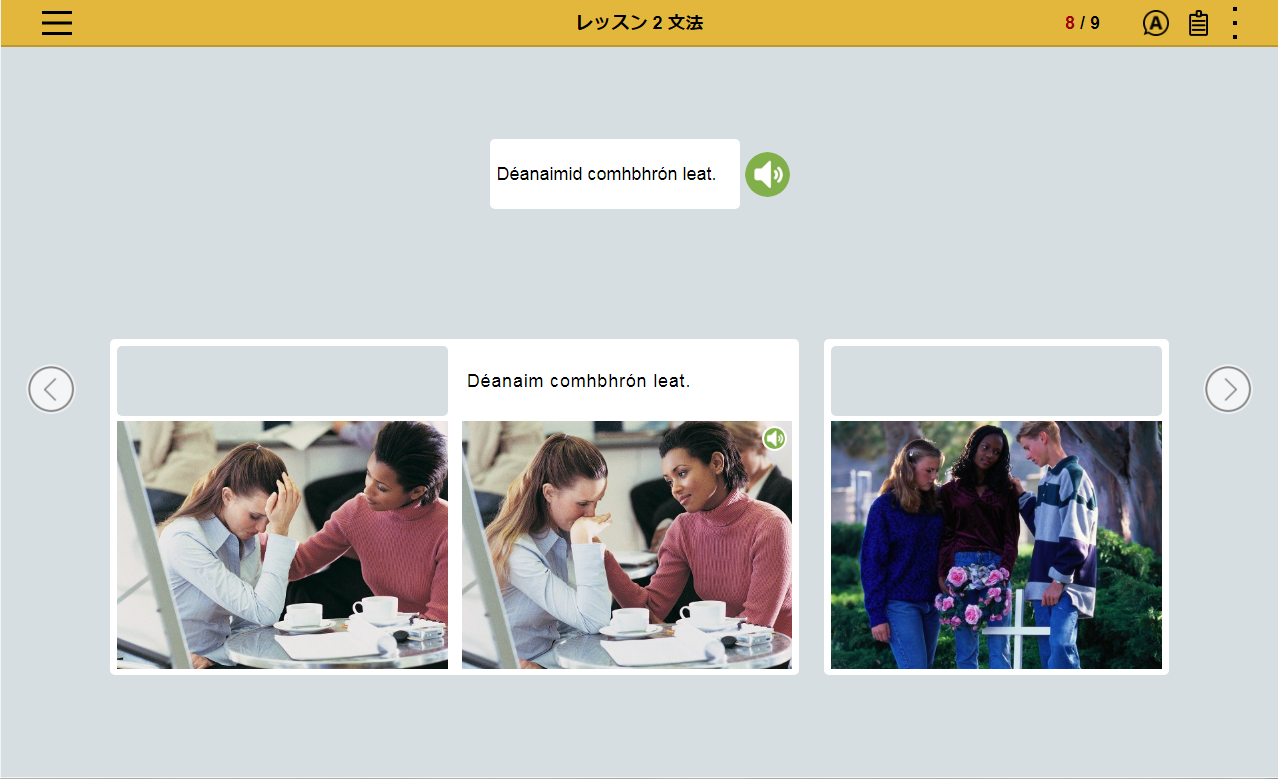1278x779 pixels.
Task: Click the caption 'Déanaim comhbhrón leat.'
Action: coord(579,381)
